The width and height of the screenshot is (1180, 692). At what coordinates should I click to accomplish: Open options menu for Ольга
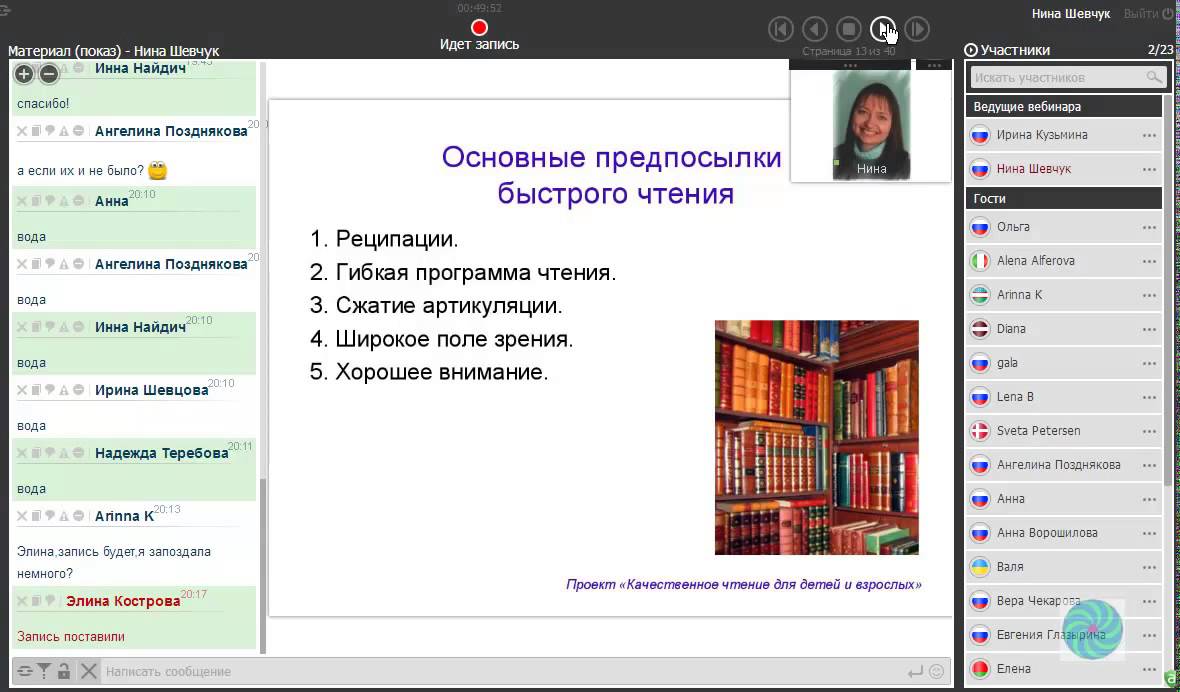pyautogui.click(x=1149, y=227)
